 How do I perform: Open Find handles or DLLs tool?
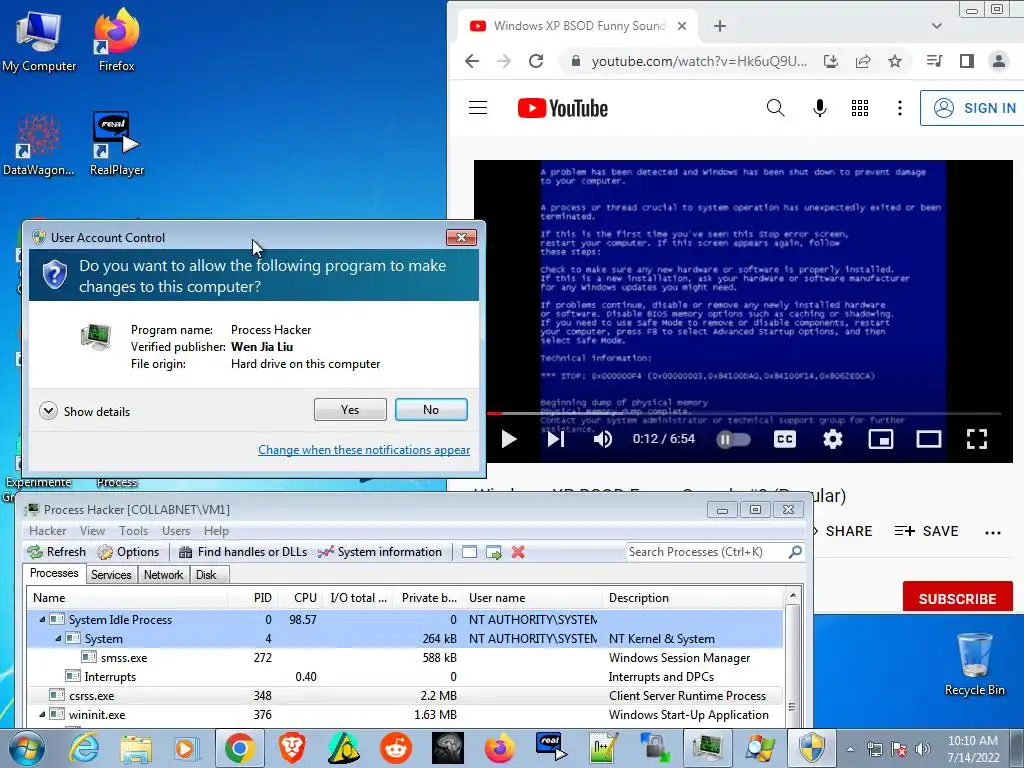[243, 552]
